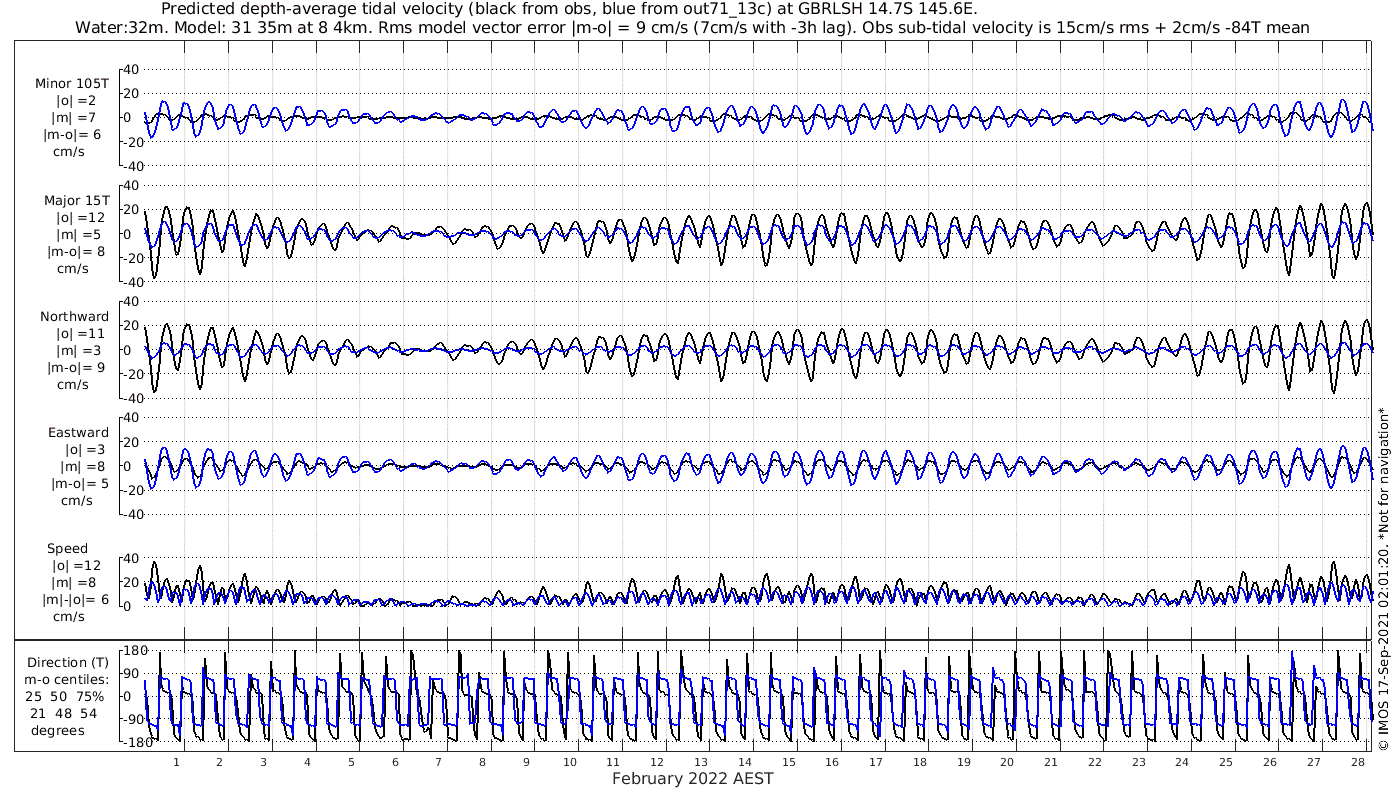Select the 'Speed' panel label
Image resolution: width=1400 pixels, height=800 pixels.
(67, 548)
